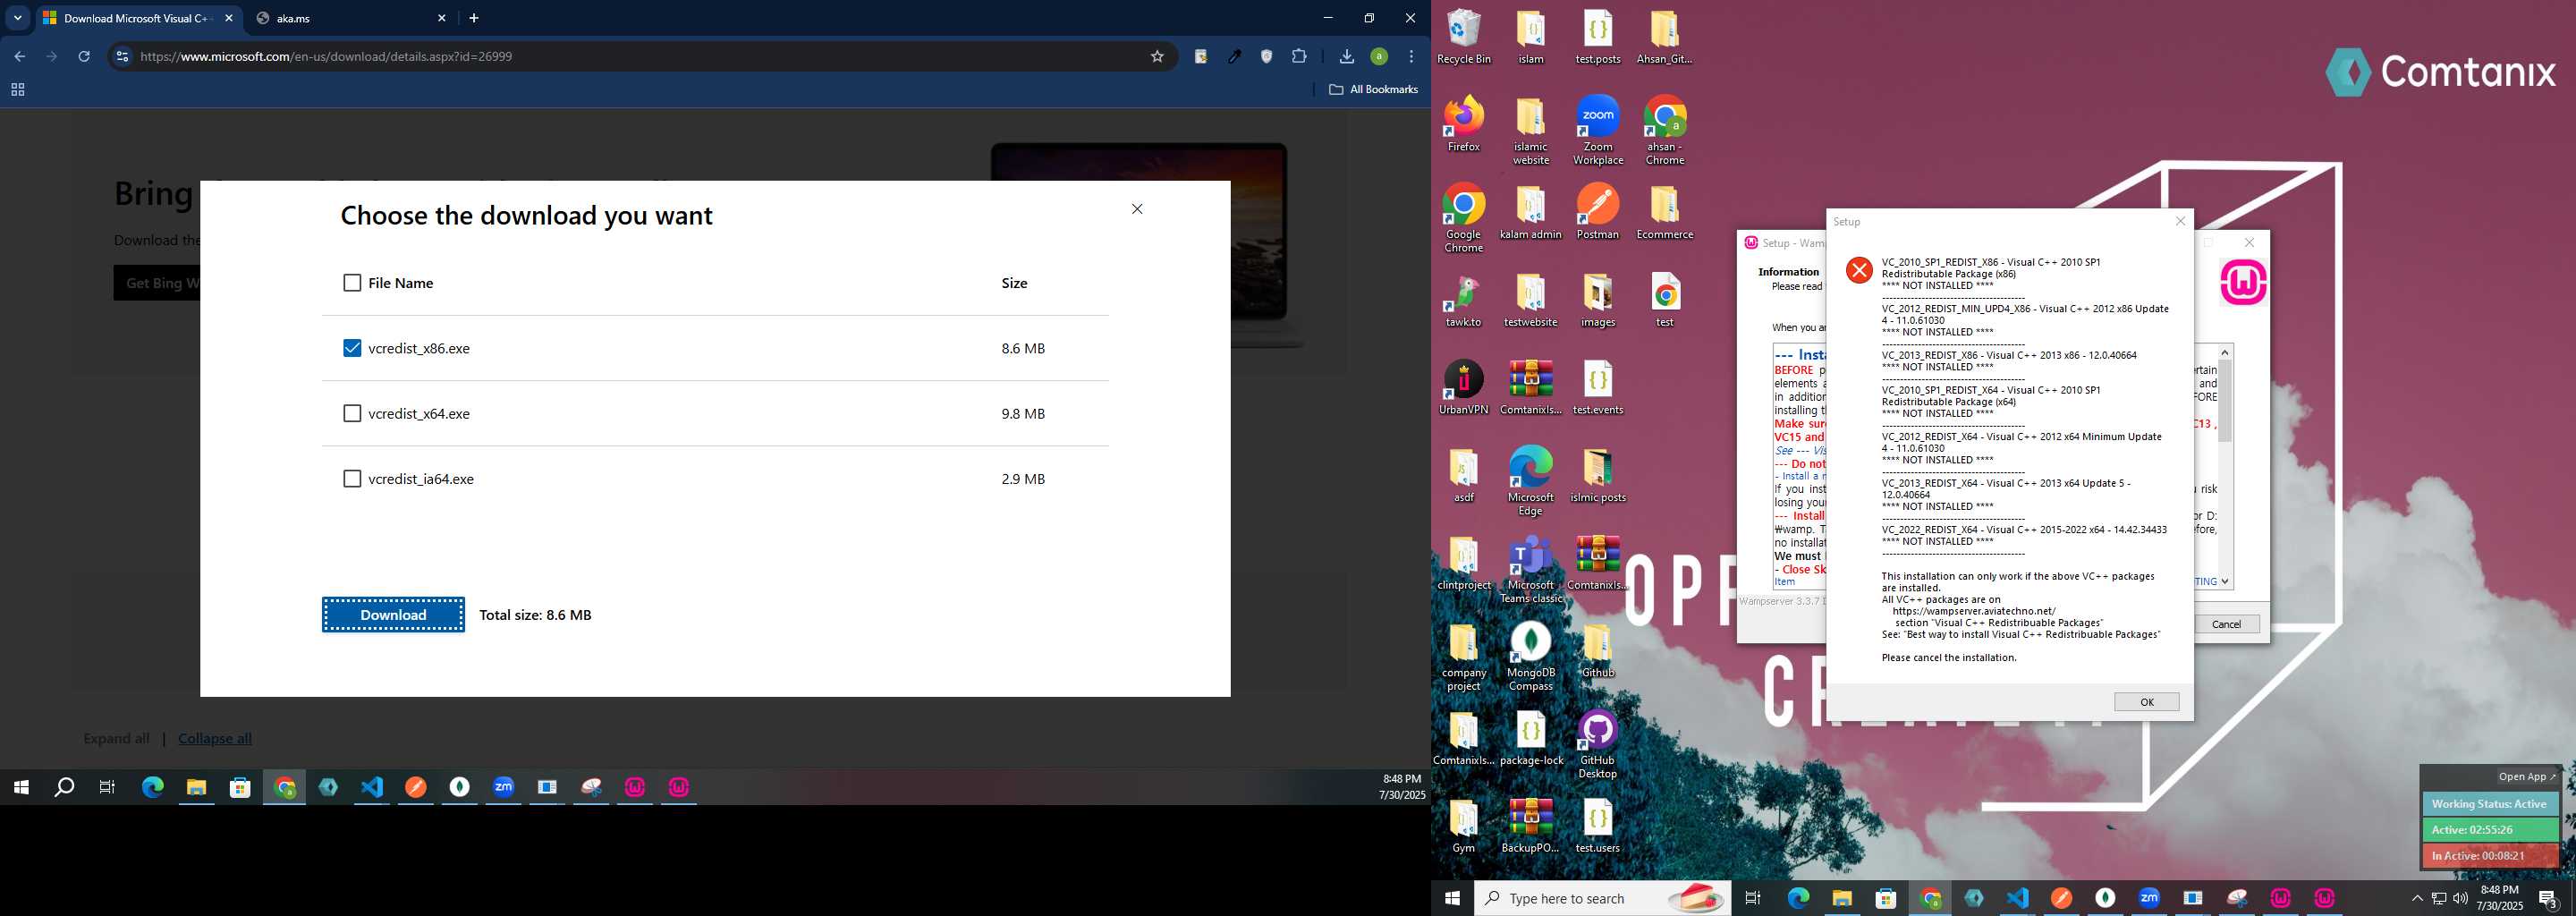Click the 'In Active: 00:08:21' timer
Image resolution: width=2576 pixels, height=916 pixels.
point(2489,856)
